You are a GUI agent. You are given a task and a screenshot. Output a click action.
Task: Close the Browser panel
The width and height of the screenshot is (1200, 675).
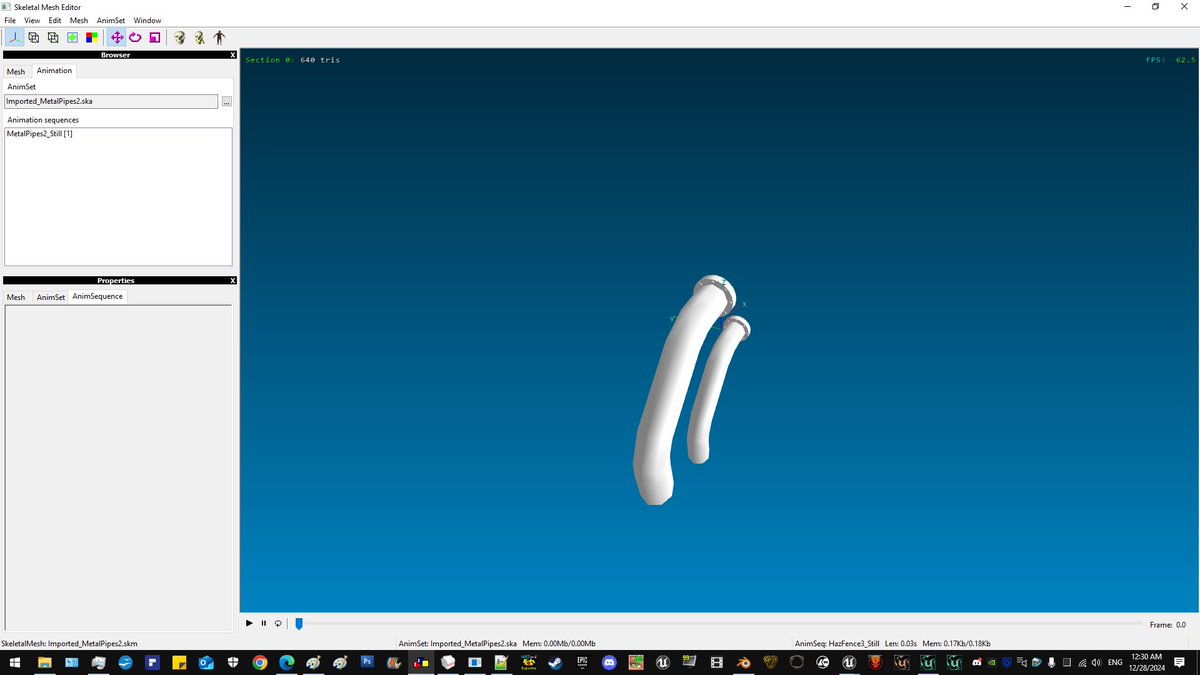click(x=232, y=55)
